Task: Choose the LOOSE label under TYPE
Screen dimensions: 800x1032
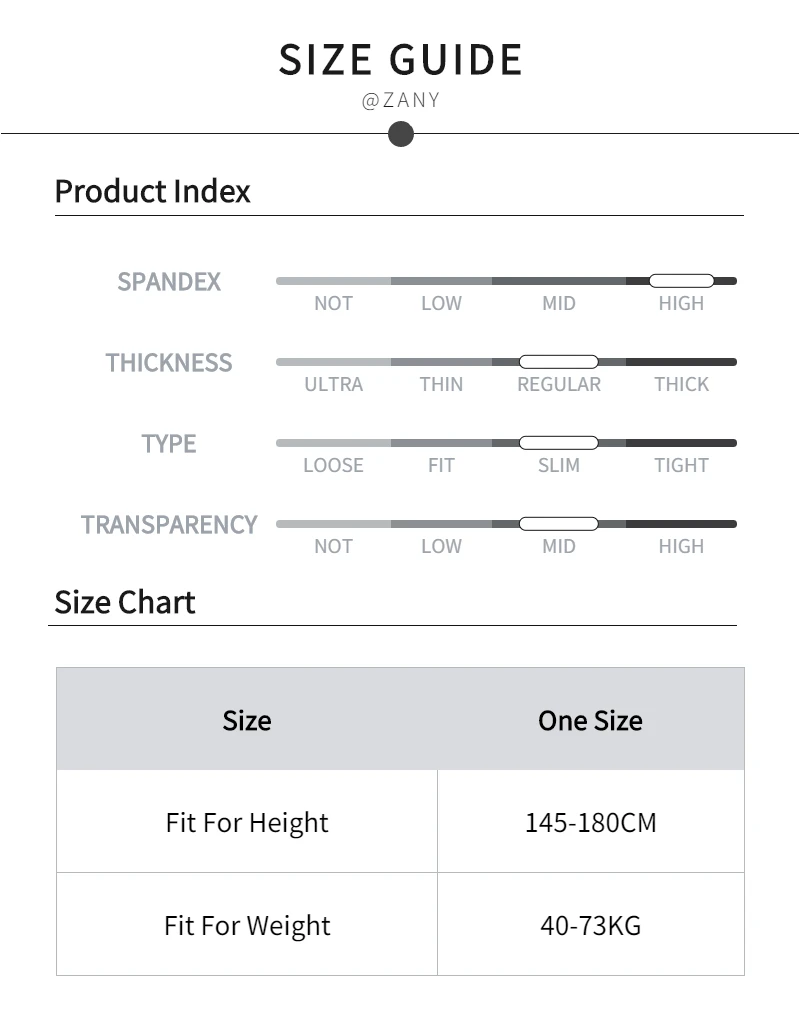Action: tap(333, 465)
